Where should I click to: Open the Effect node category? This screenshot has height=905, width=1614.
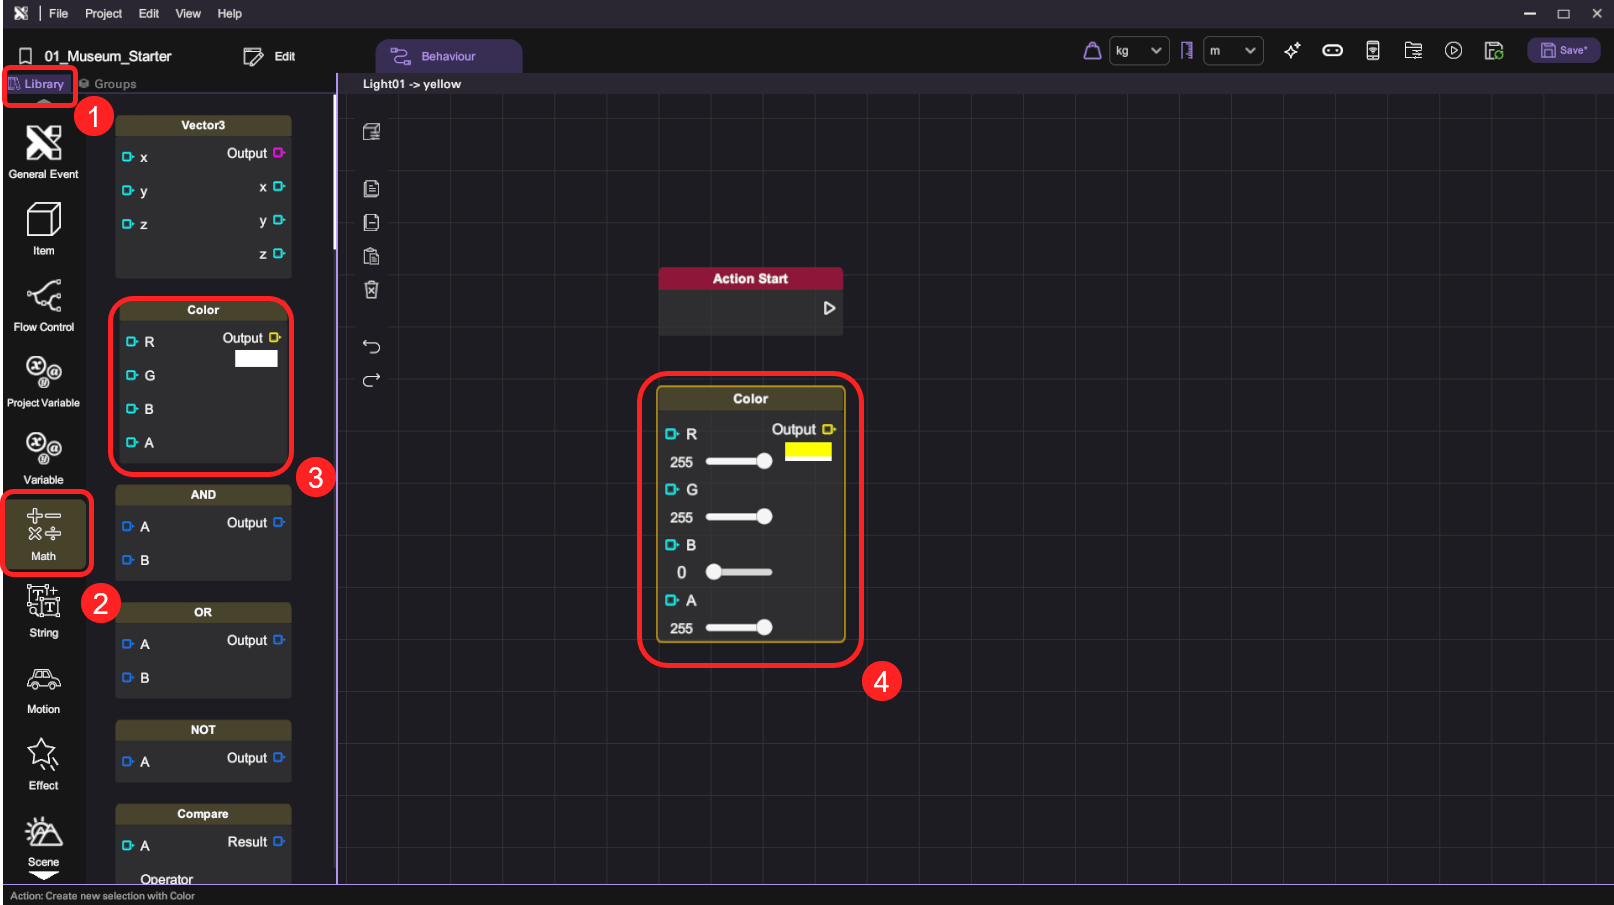tap(43, 764)
